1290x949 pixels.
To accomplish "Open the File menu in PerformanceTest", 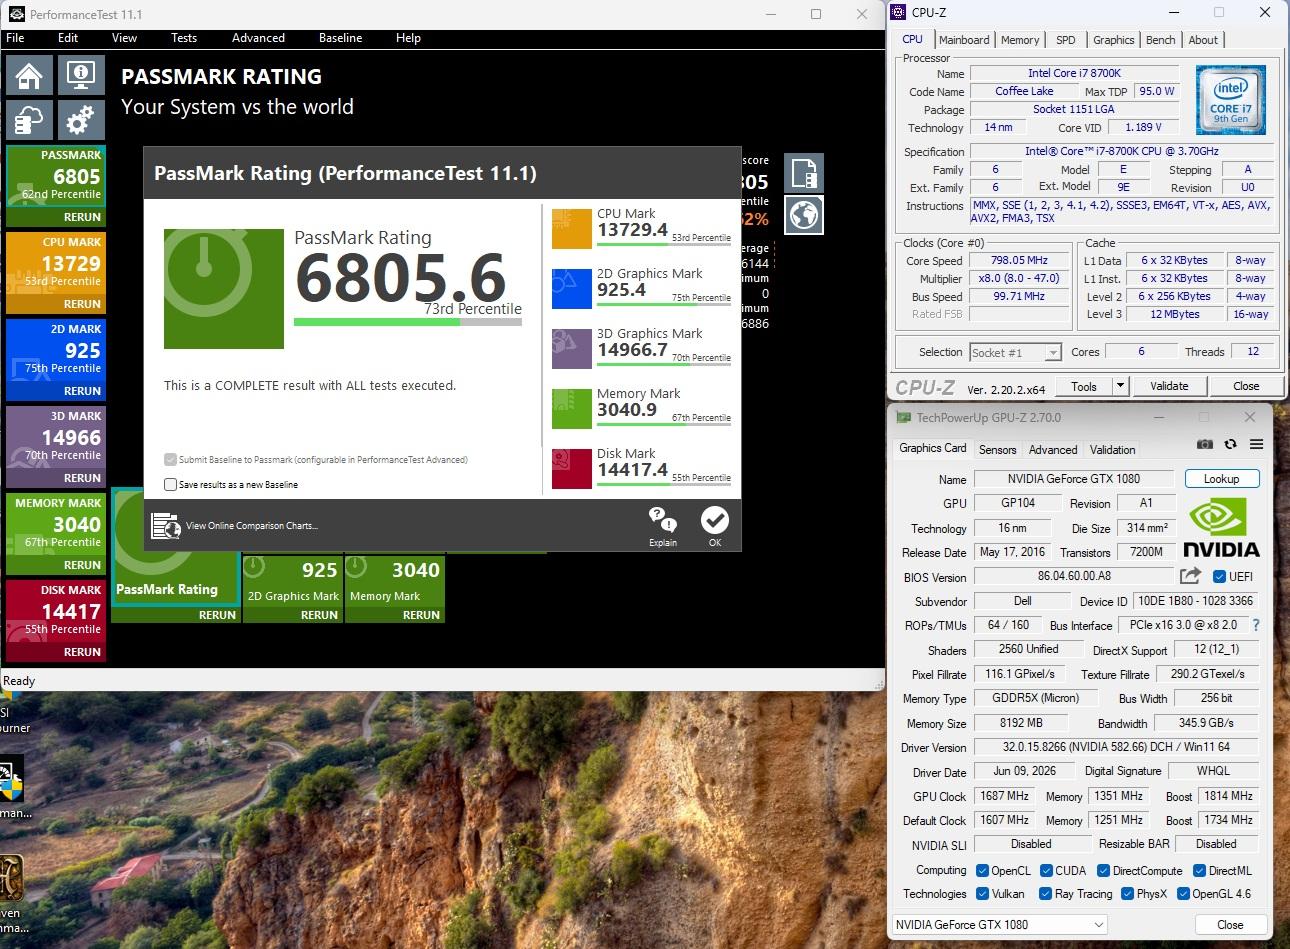I will [x=15, y=38].
